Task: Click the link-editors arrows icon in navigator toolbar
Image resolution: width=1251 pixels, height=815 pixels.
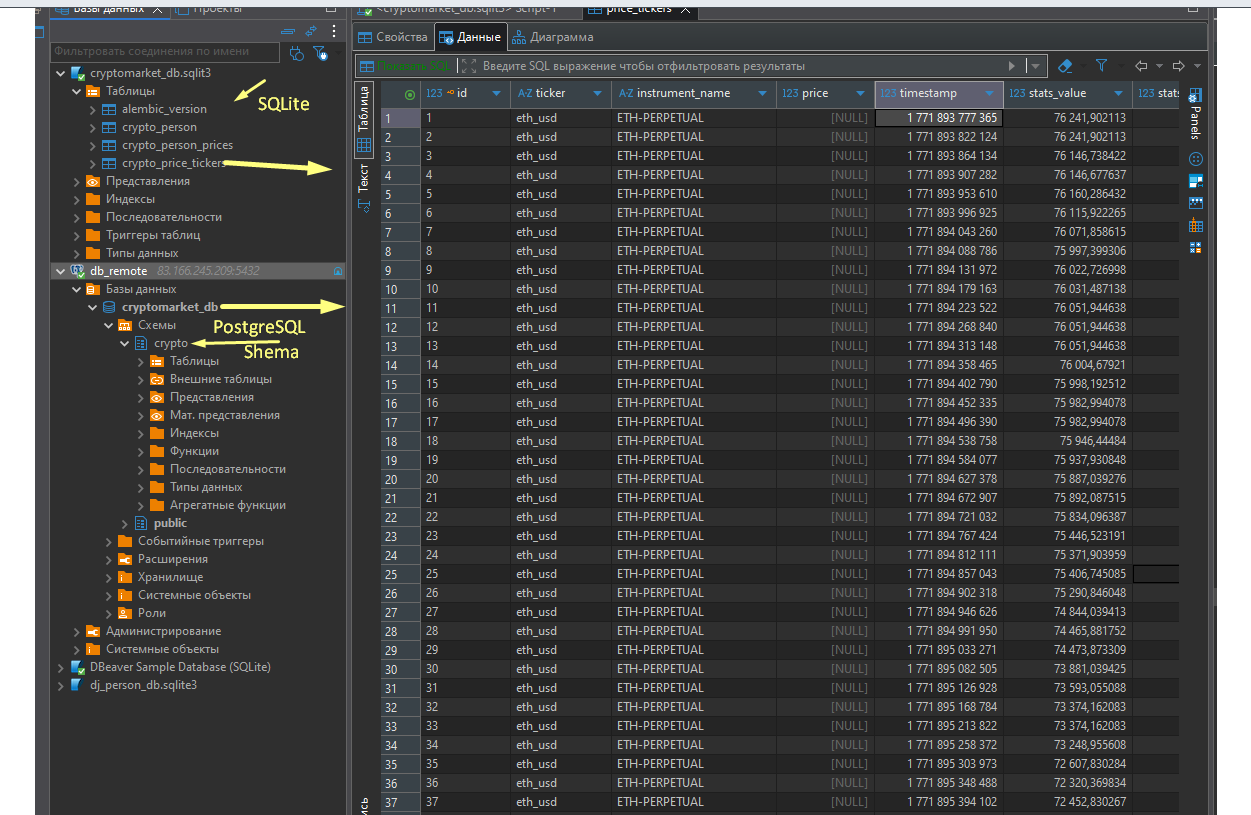Action: pyautogui.click(x=310, y=31)
